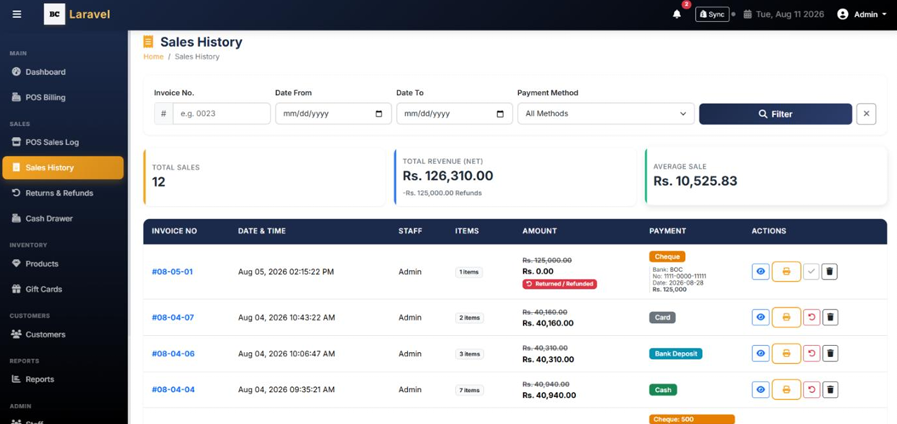Click the Home breadcrumb link

coord(153,57)
